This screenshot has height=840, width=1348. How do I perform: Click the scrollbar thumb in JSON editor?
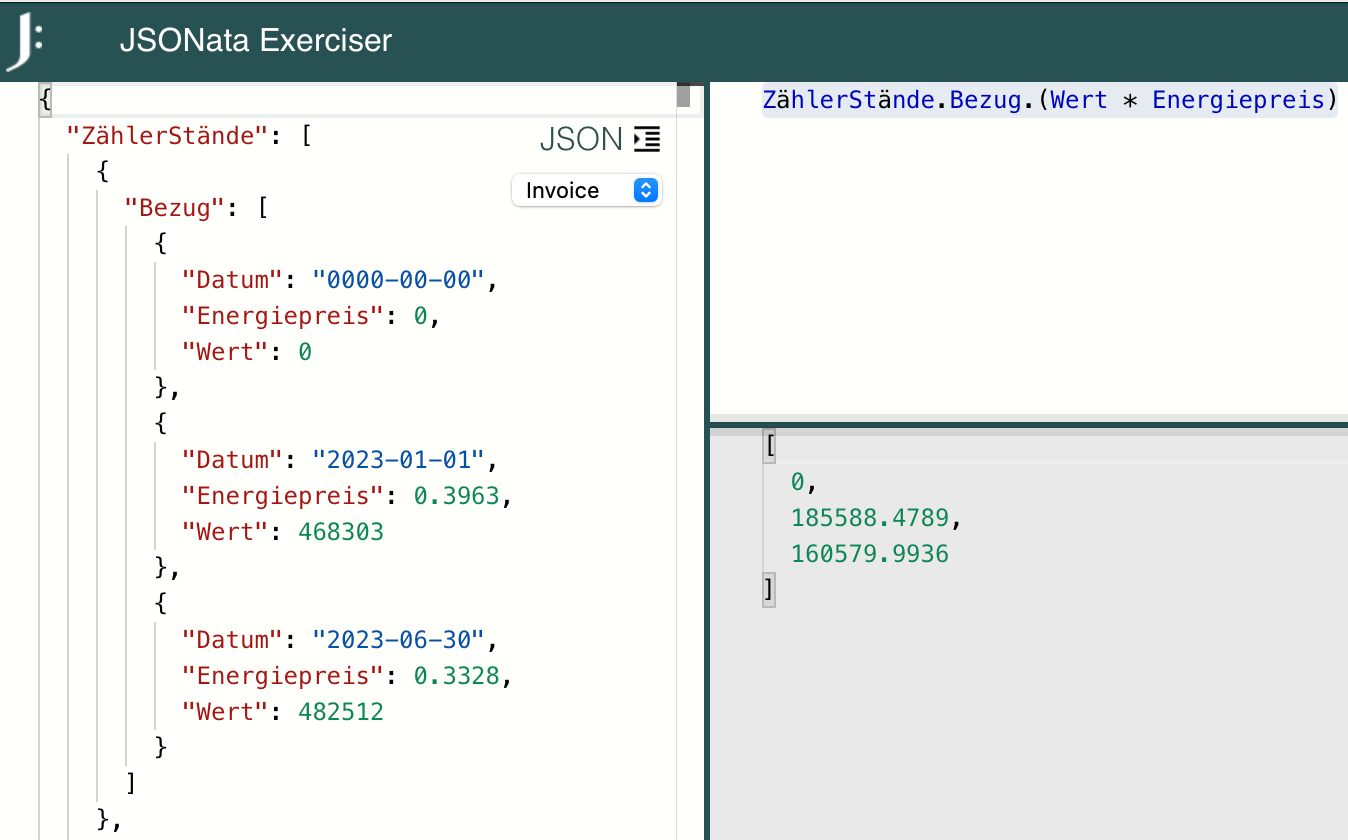click(x=683, y=95)
